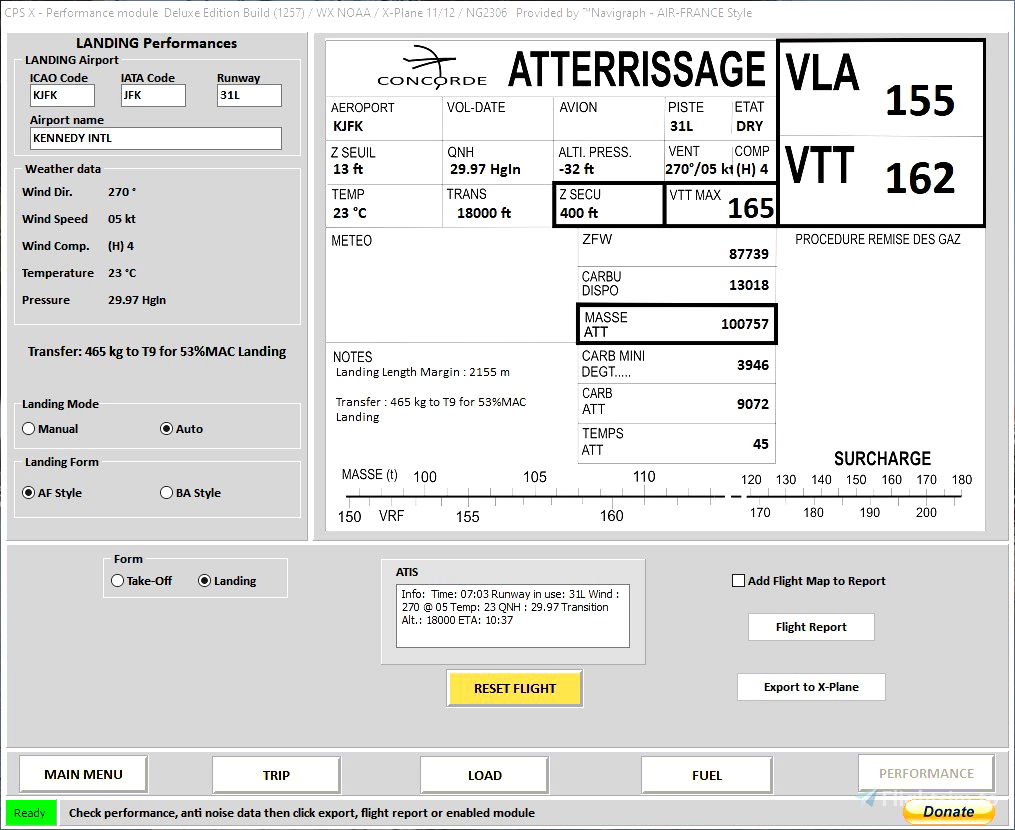The width and height of the screenshot is (1015, 830).
Task: Click the VTT MAX value 165
Action: coord(750,208)
